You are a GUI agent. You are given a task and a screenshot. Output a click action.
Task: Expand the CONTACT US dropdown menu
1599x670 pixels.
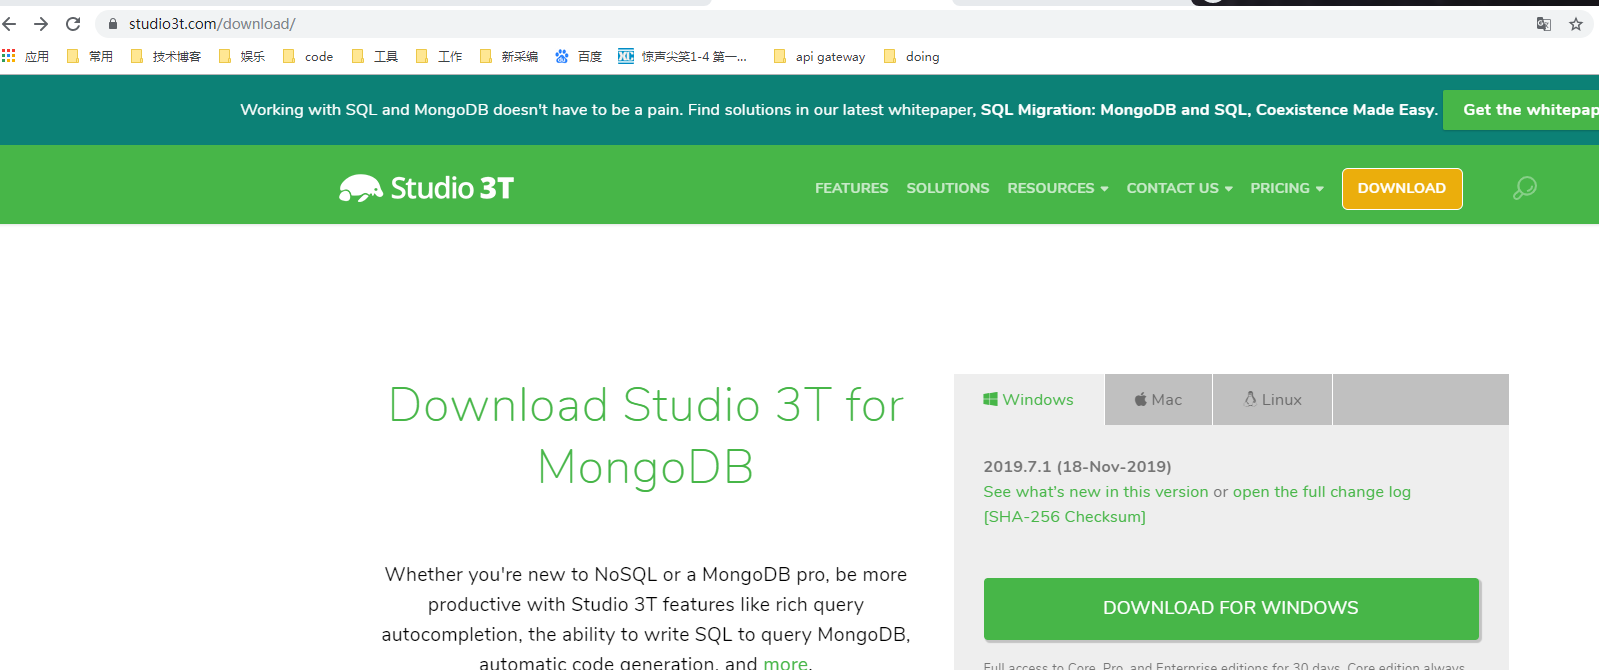point(1179,188)
